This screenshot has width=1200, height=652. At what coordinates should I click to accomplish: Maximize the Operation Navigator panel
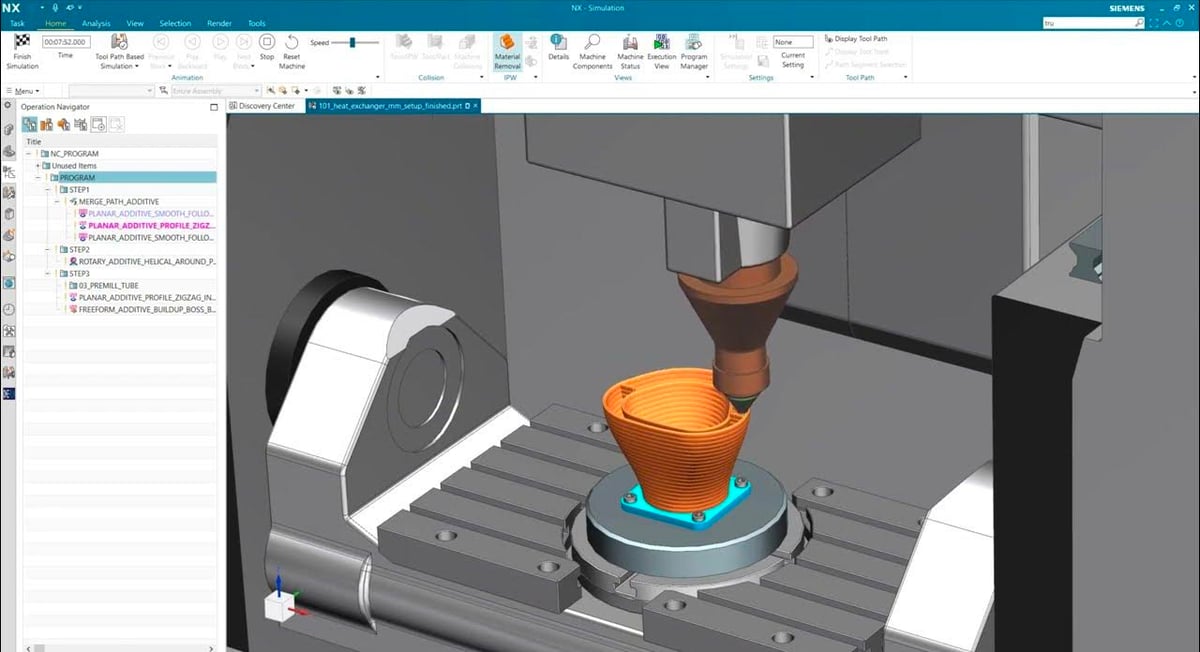(213, 106)
